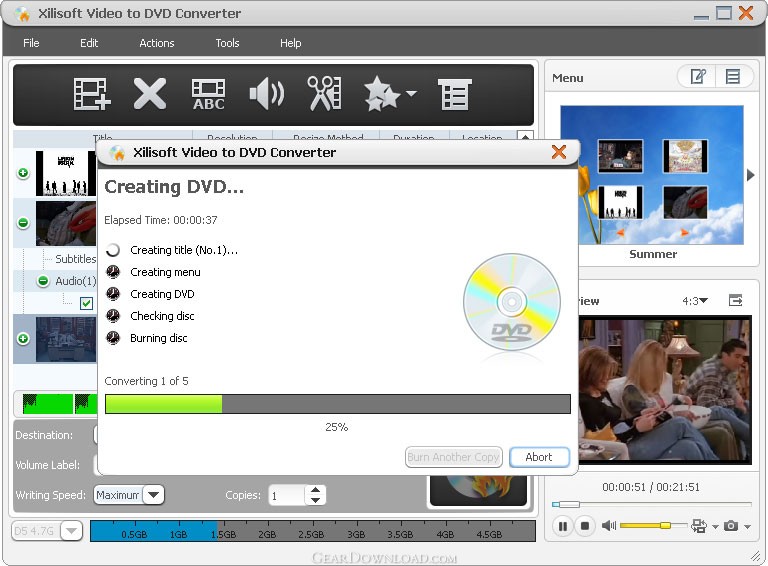Expand the third video title with plus icon
This screenshot has height=566, width=768.
tap(23, 338)
